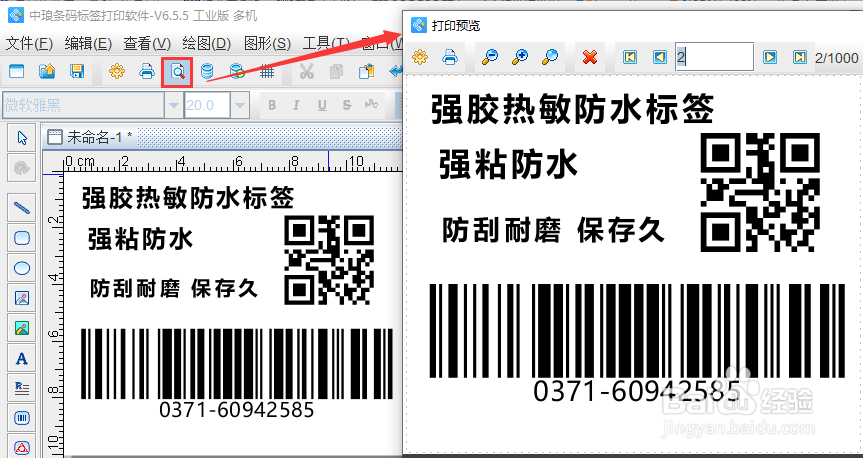Open print preview with the magnifier page icon
Image resolution: width=863 pixels, height=458 pixels.
[x=177, y=72]
